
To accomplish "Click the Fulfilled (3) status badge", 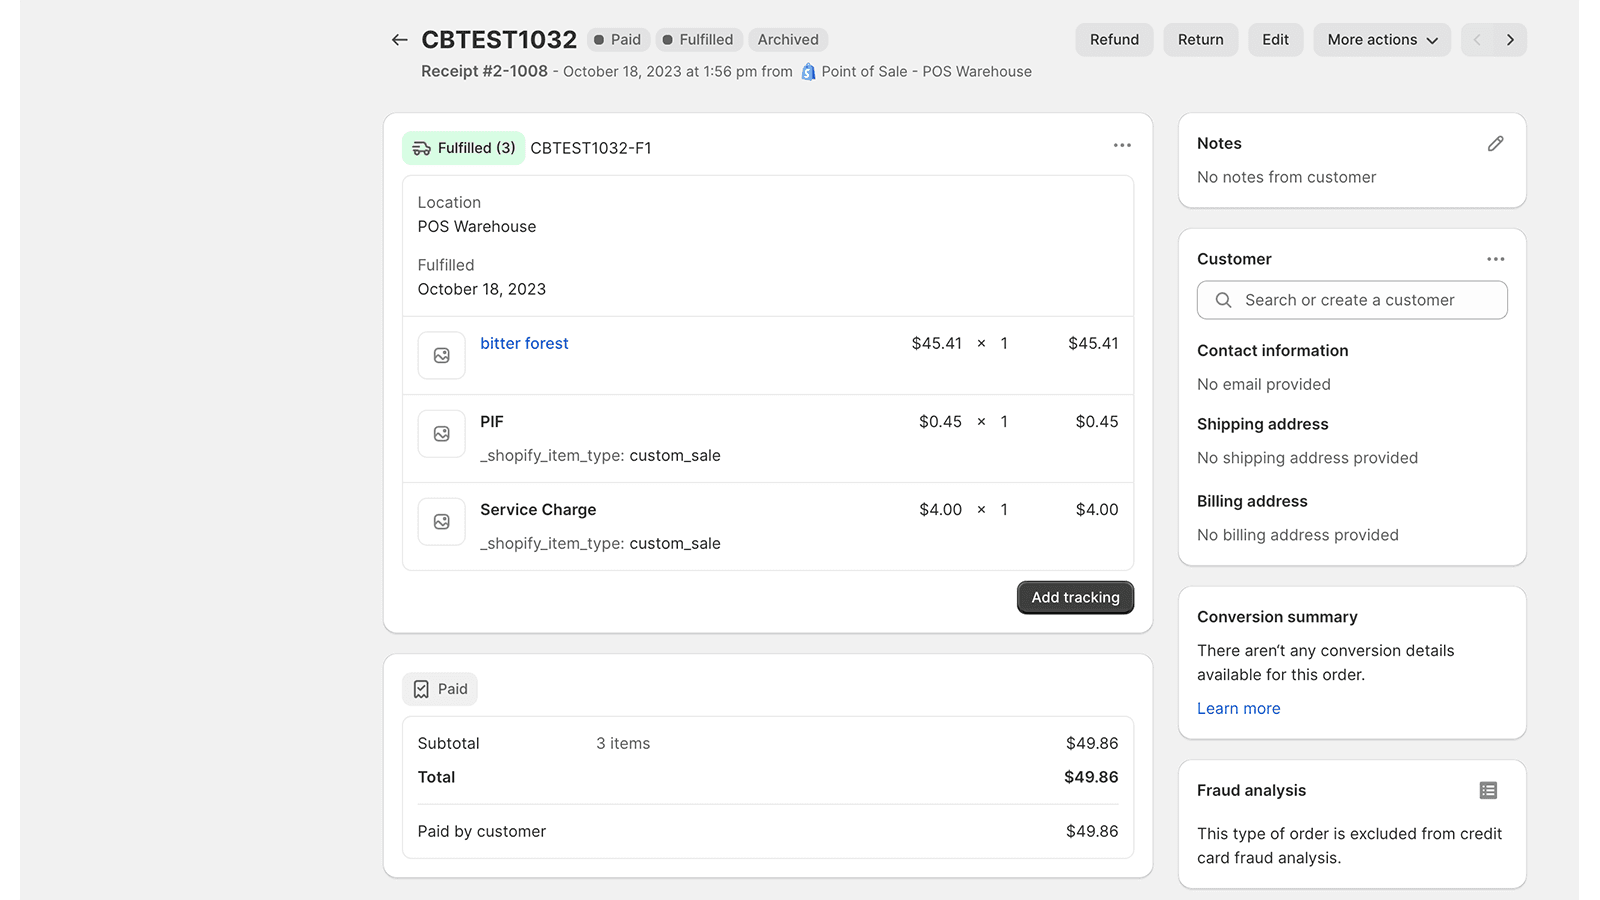I will (x=464, y=148).
